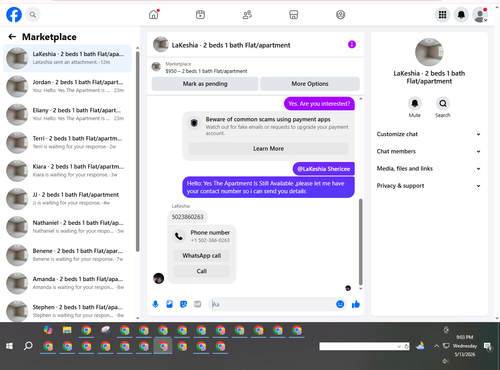Click the Call button
The image size is (500, 370).
202,271
